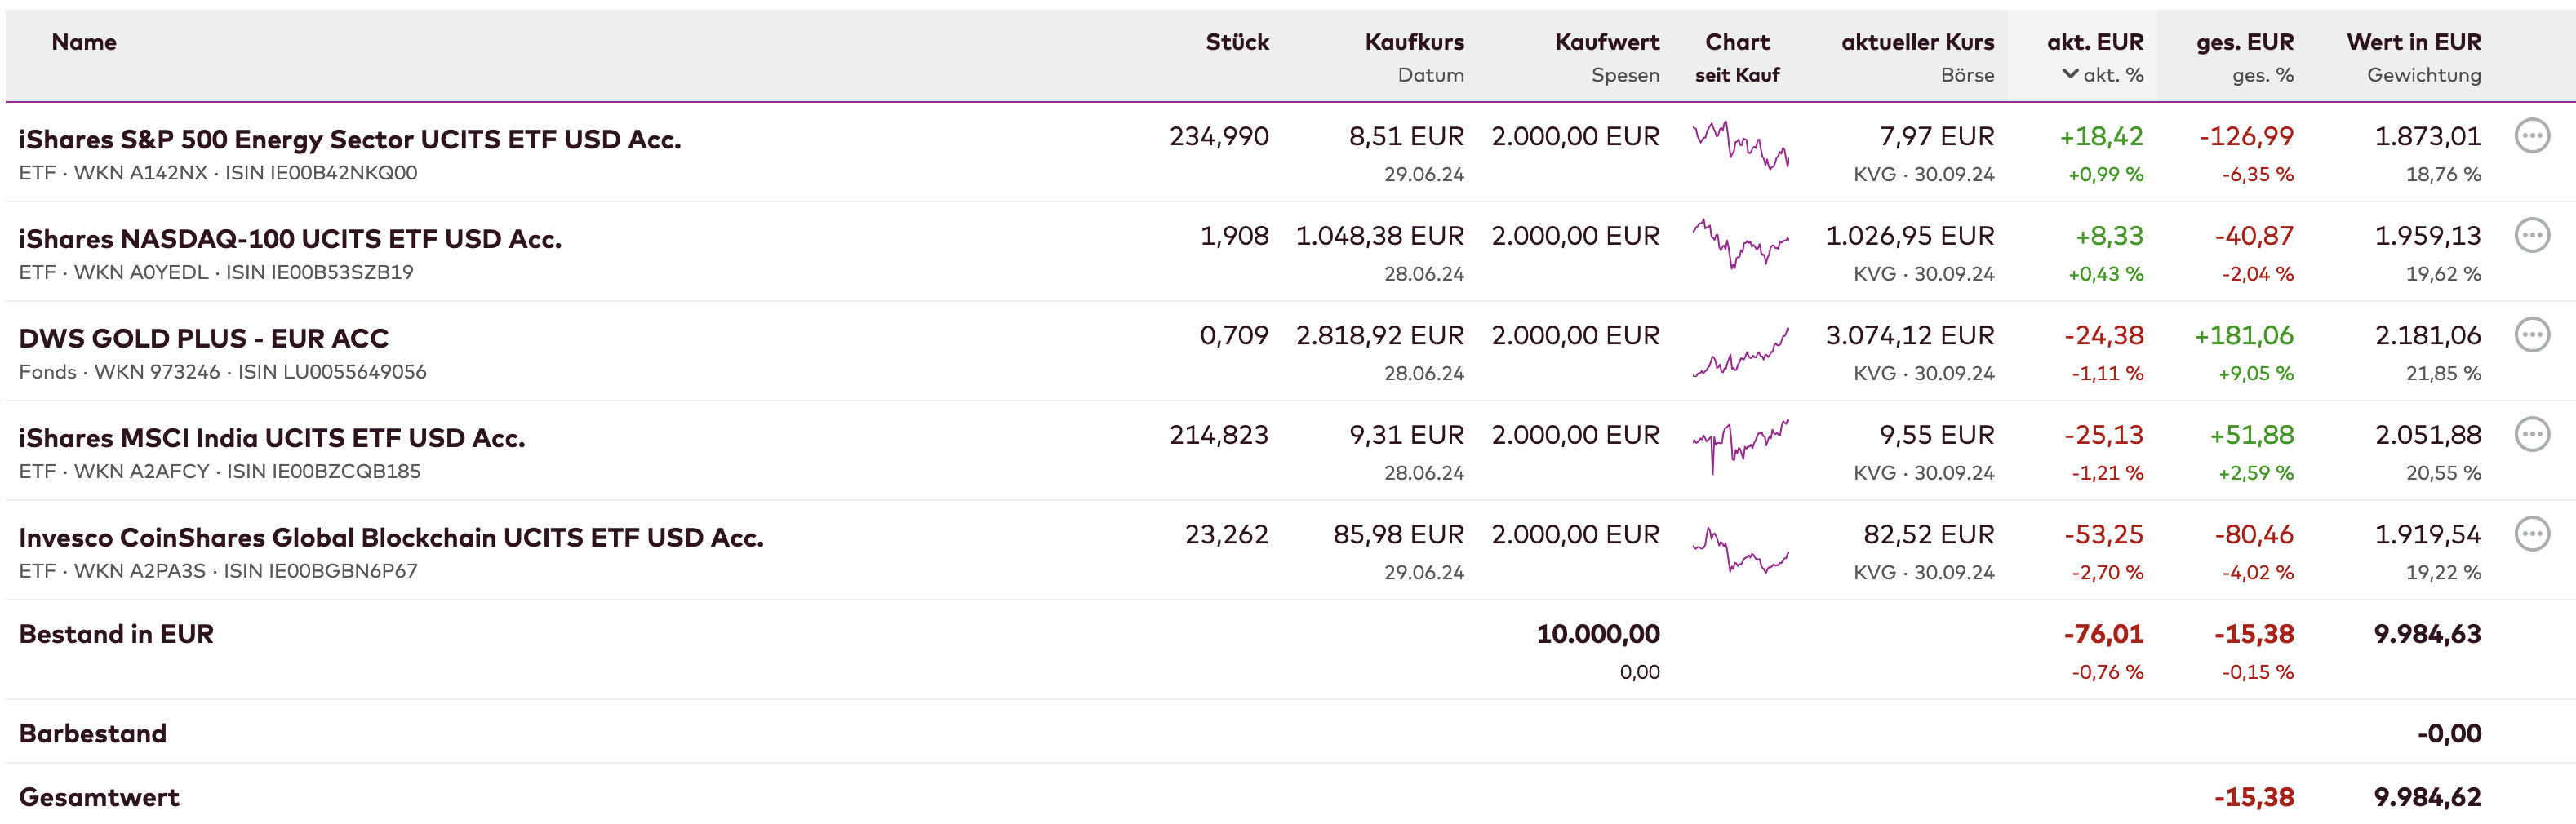Open the iShares NASDAQ-100 sparkline chart

[x=1740, y=245]
